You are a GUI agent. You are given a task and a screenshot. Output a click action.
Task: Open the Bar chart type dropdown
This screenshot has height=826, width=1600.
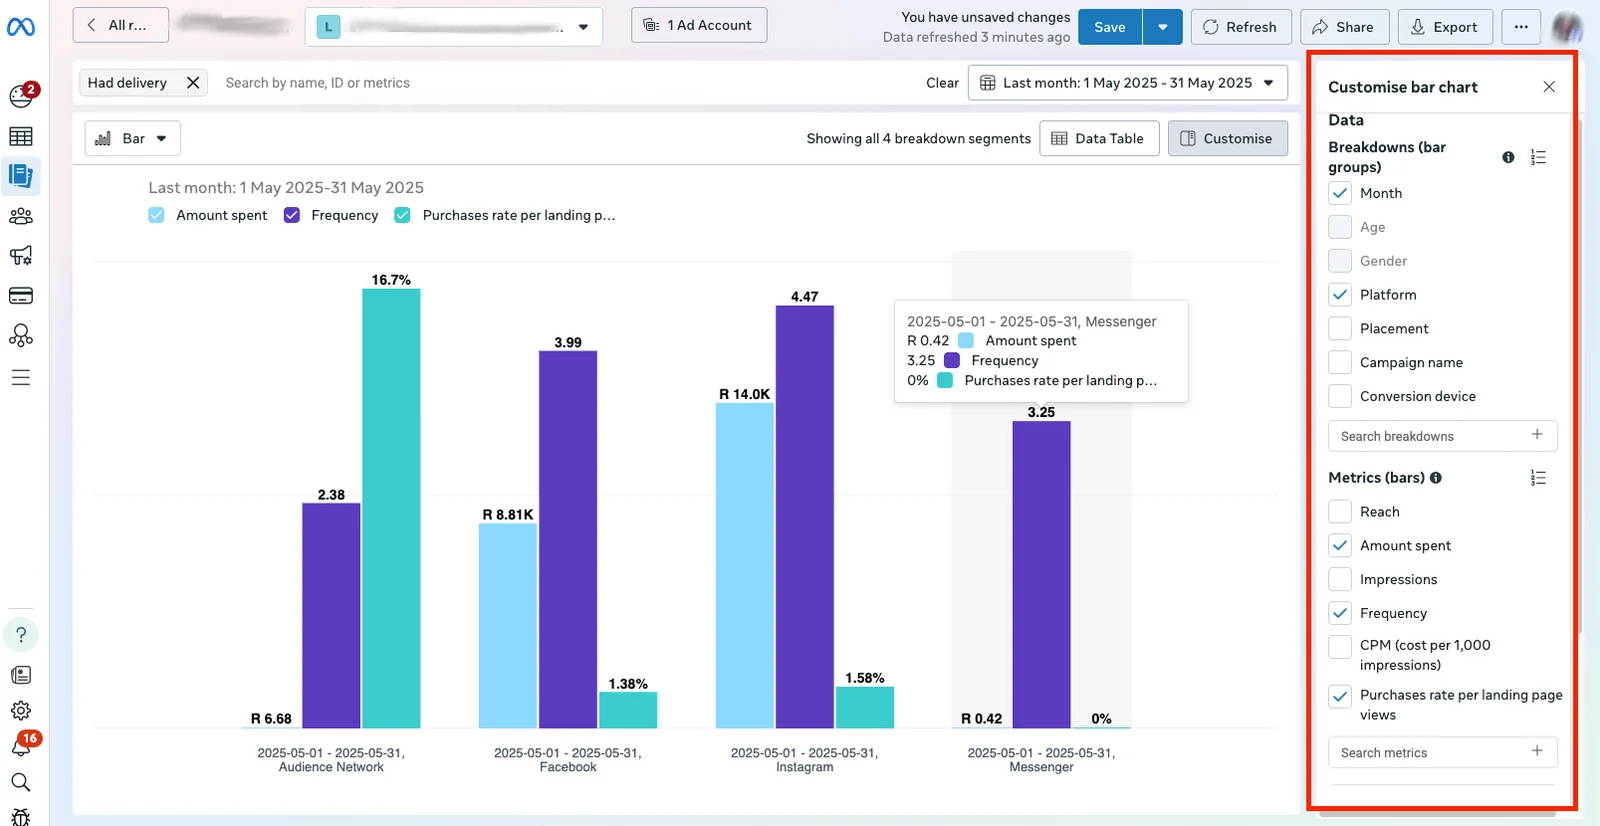click(133, 139)
